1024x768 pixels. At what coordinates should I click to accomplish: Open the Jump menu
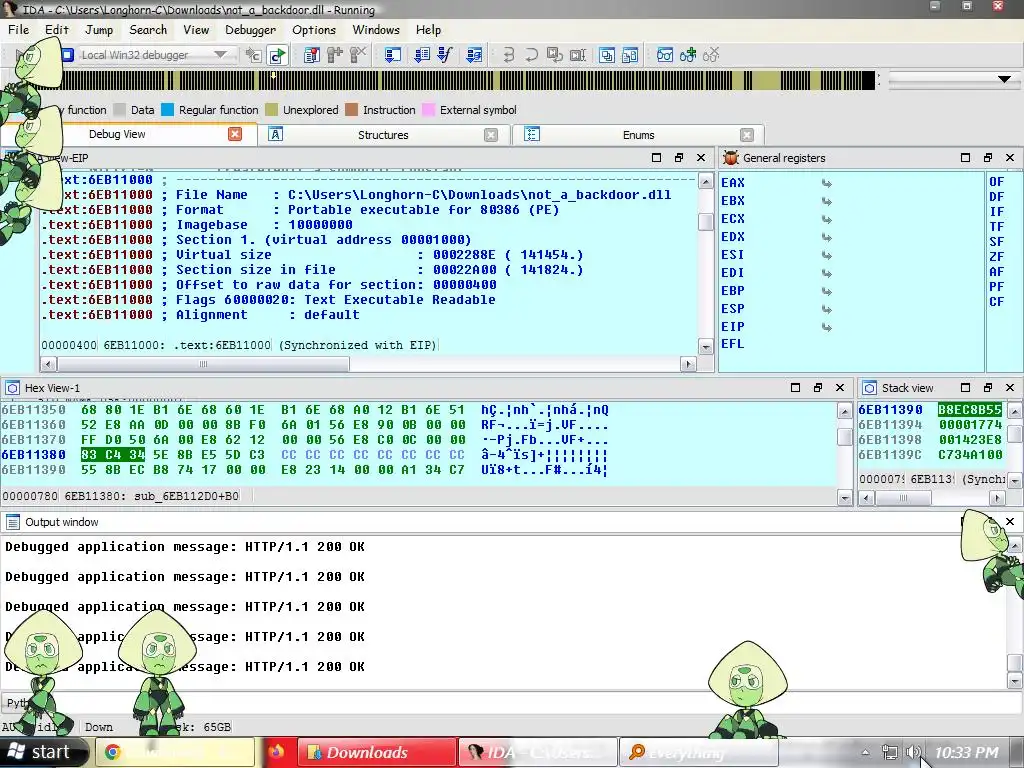pos(99,30)
